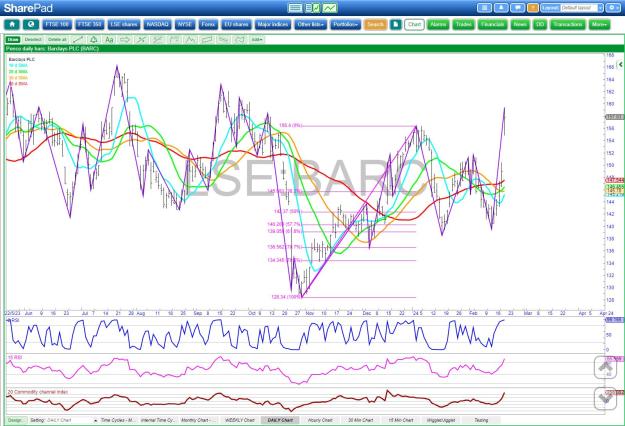Click the orange notification icon in header
The width and height of the screenshot is (625, 426).
tap(533, 8)
